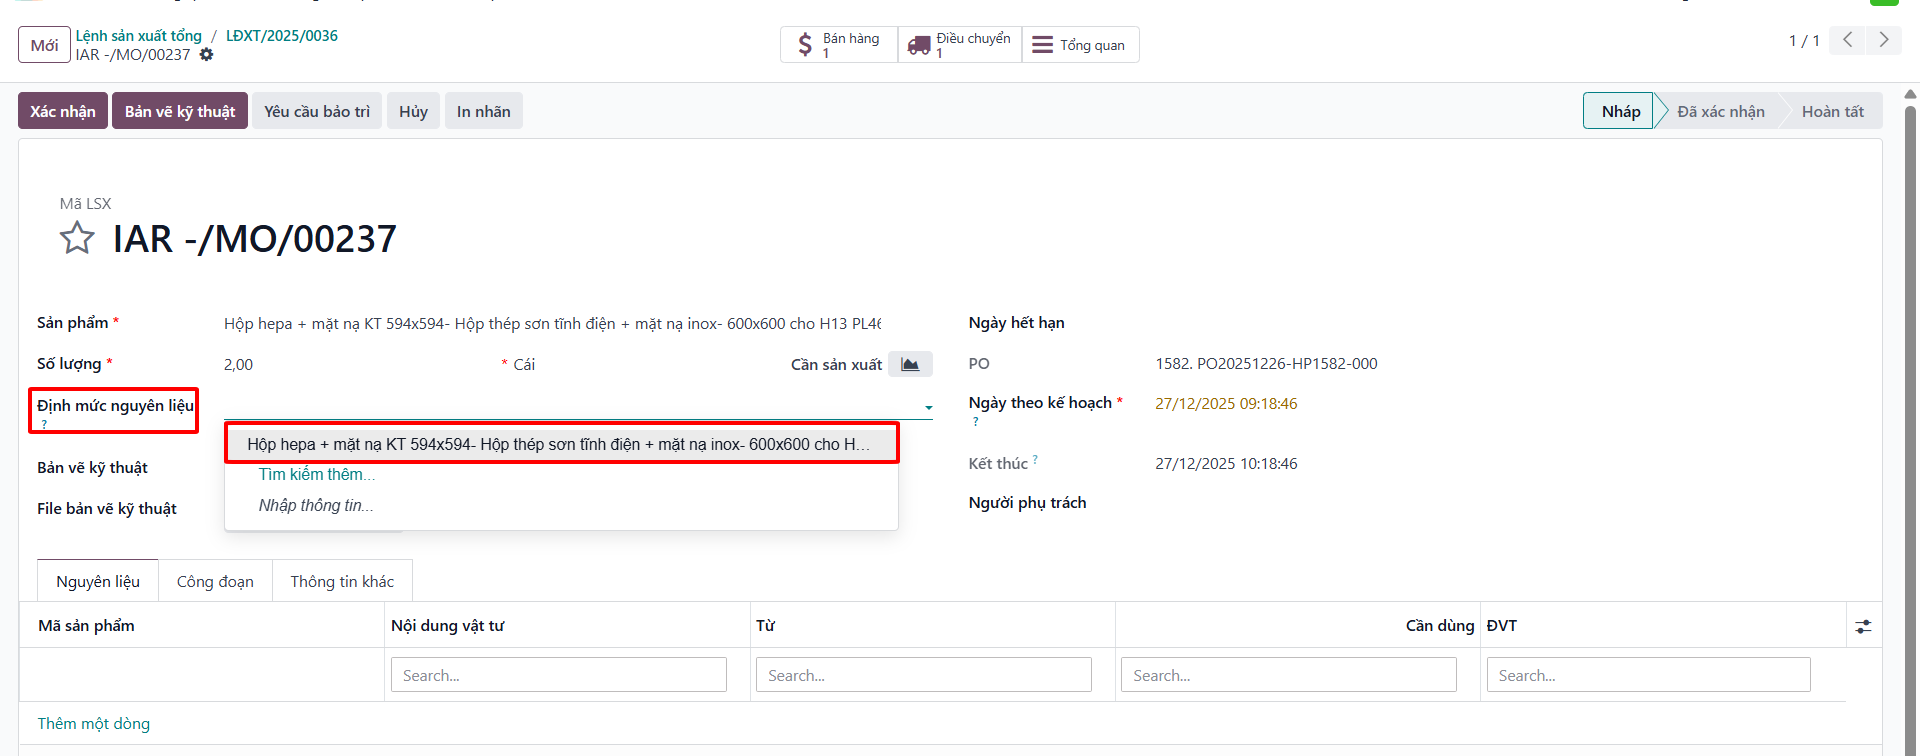Go to the next record arrow

click(x=1884, y=40)
